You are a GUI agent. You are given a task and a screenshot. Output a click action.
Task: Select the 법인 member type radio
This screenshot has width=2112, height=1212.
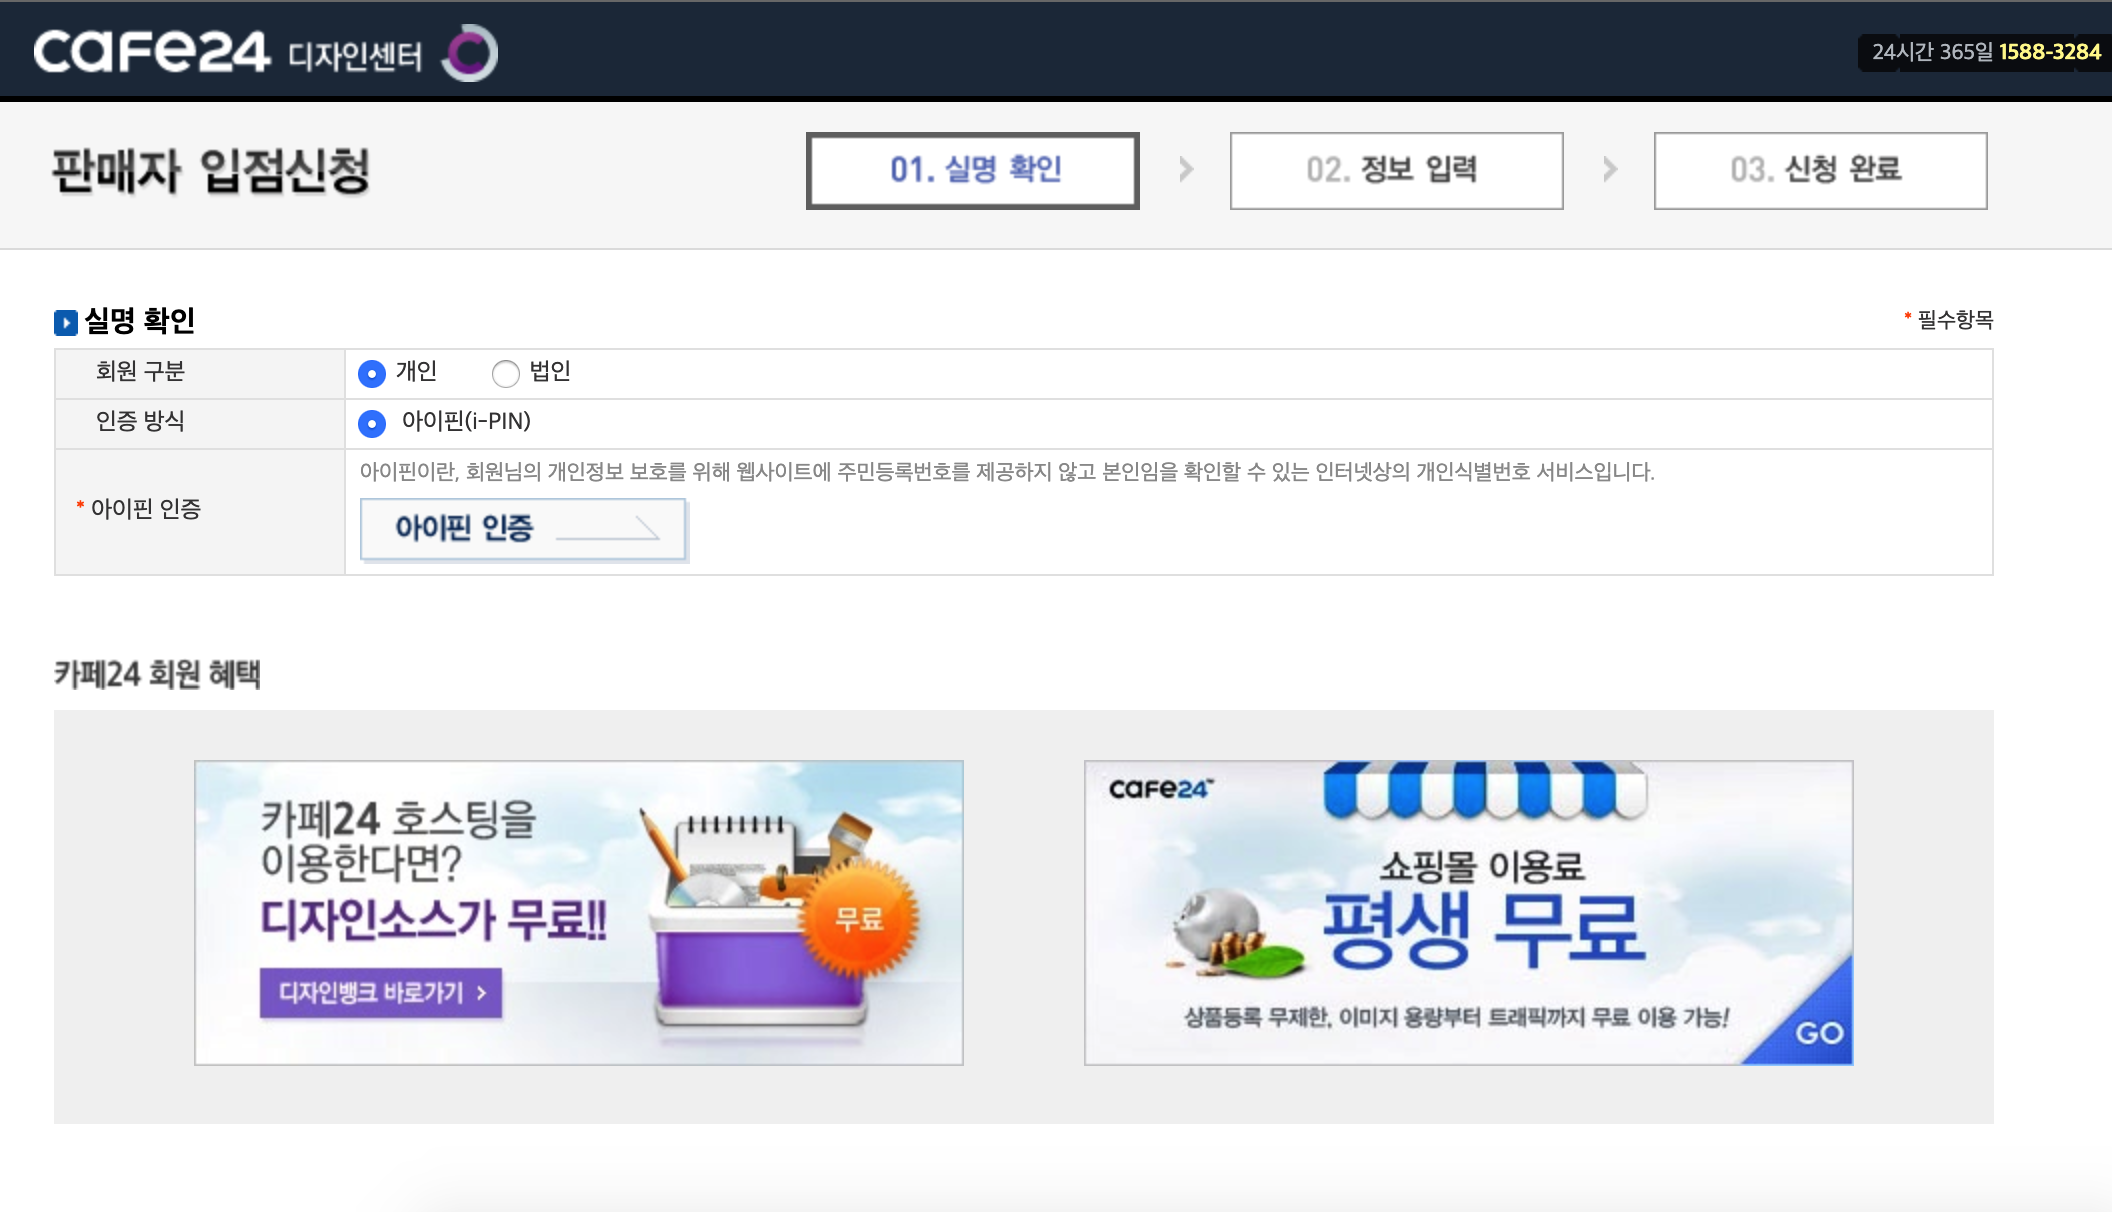tap(506, 373)
